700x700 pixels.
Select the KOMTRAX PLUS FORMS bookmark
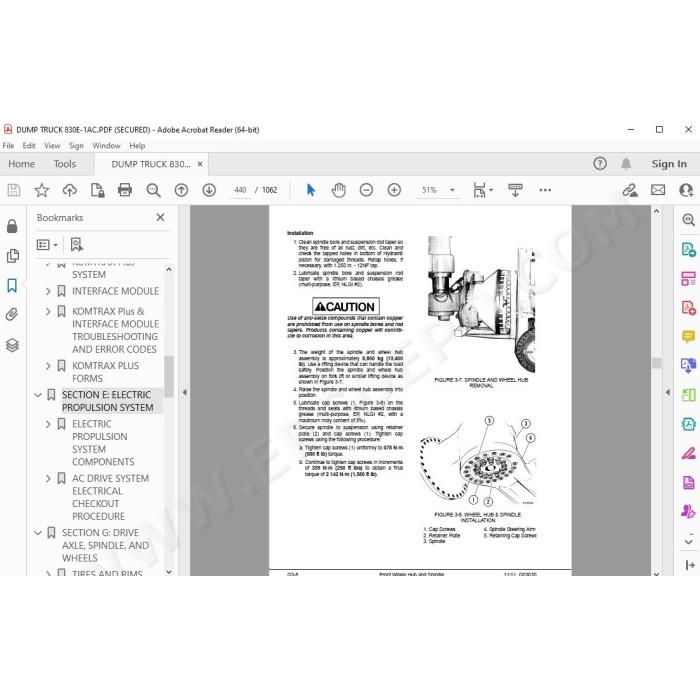105,372
